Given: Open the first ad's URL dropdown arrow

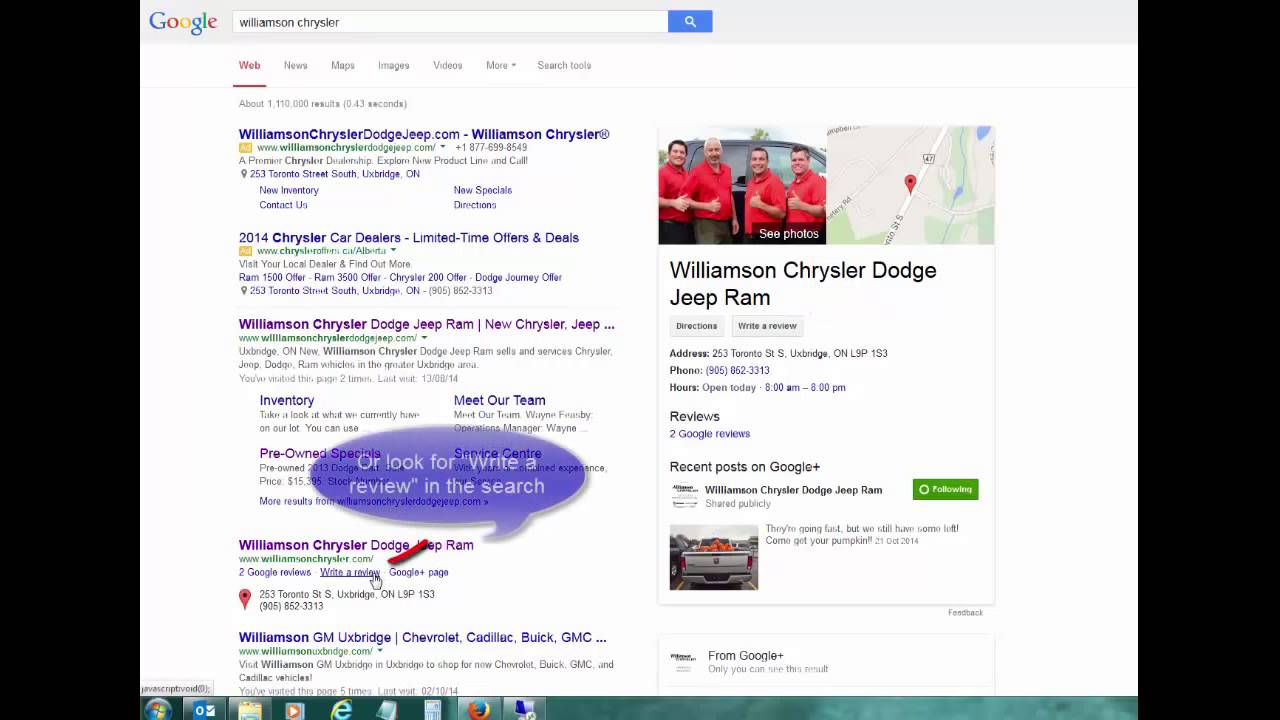Looking at the screenshot, I should click(x=443, y=147).
